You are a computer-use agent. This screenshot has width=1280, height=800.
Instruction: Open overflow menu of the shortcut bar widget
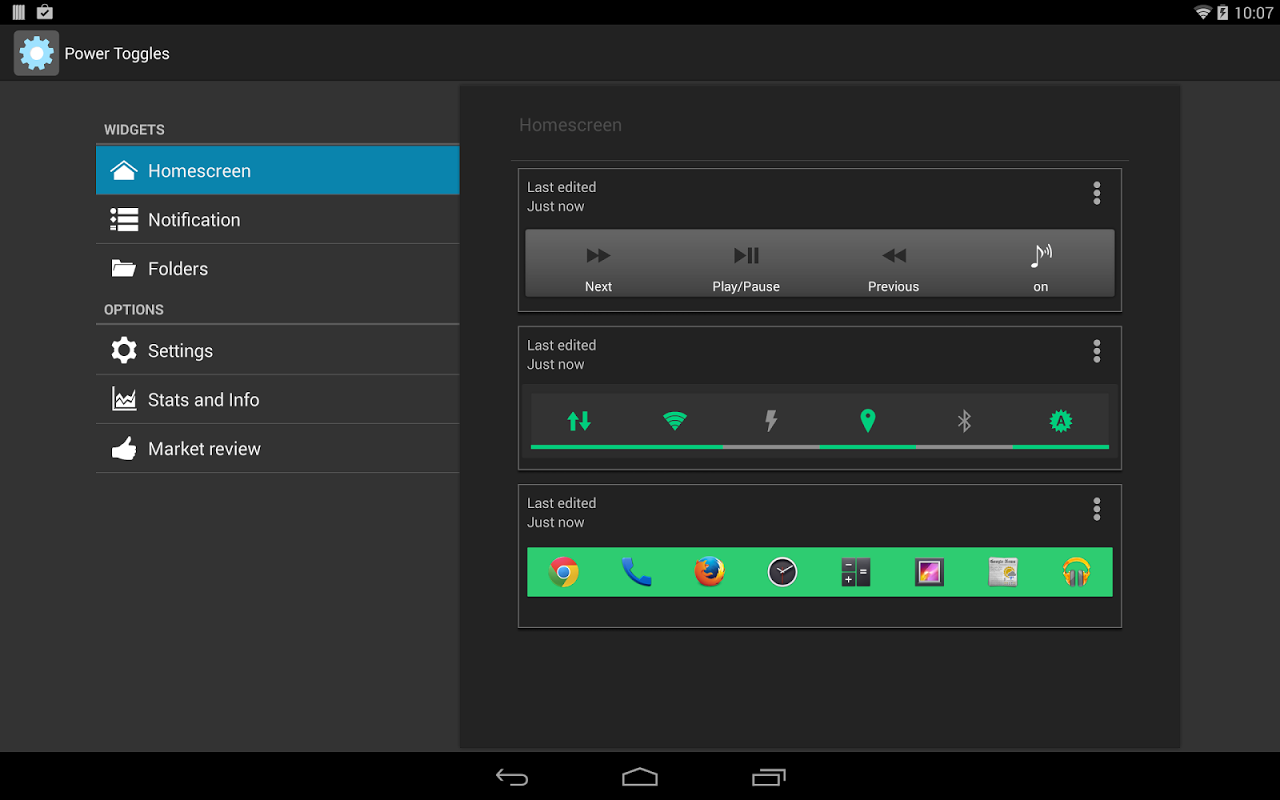click(x=1096, y=509)
